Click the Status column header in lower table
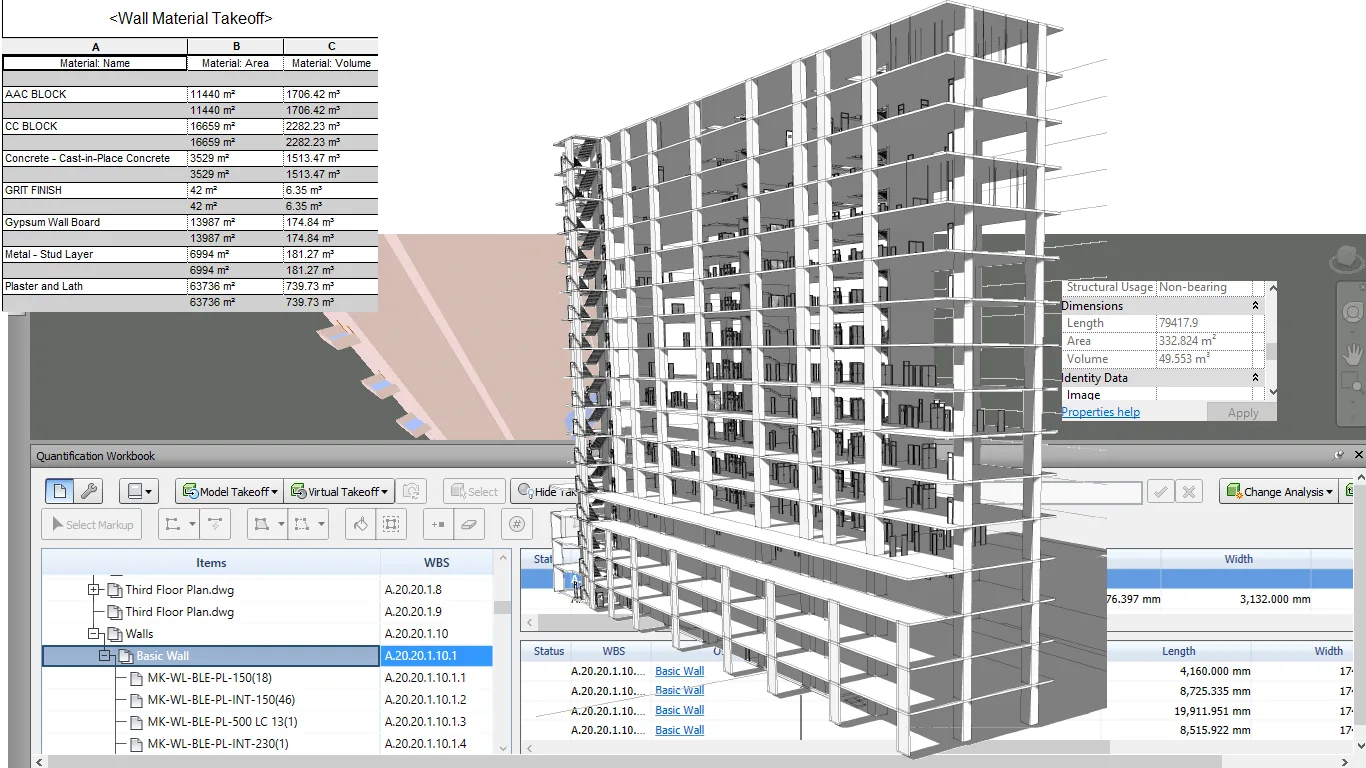 (549, 651)
